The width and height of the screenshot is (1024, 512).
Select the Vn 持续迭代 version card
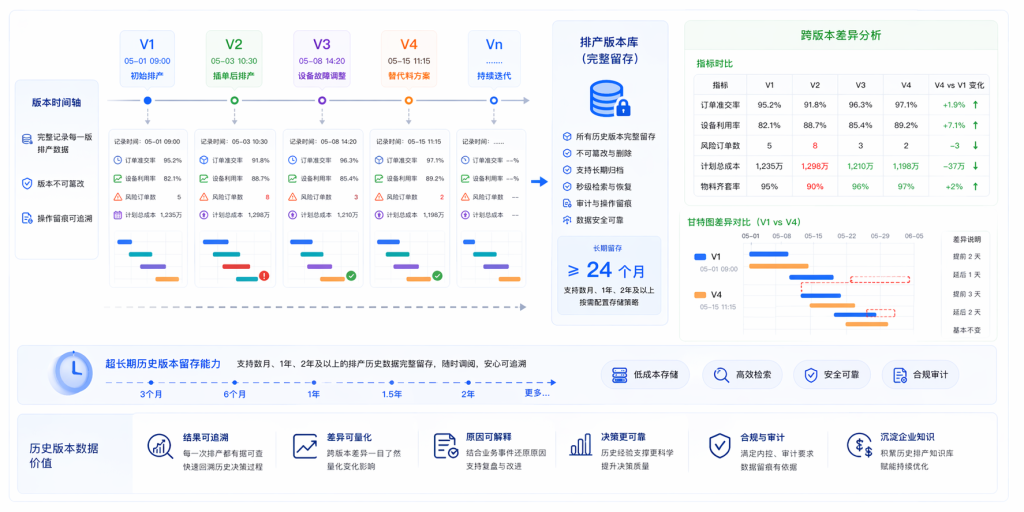point(494,59)
